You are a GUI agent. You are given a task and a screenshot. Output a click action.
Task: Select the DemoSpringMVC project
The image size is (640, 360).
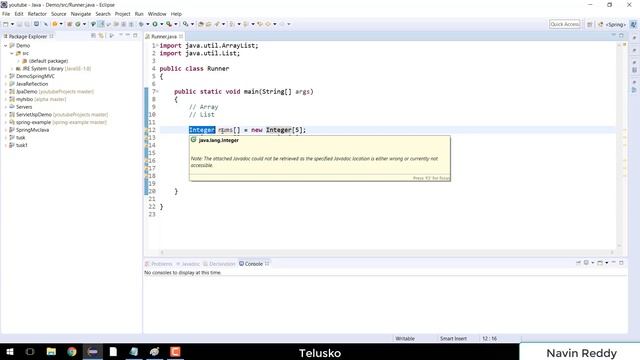pos(32,76)
